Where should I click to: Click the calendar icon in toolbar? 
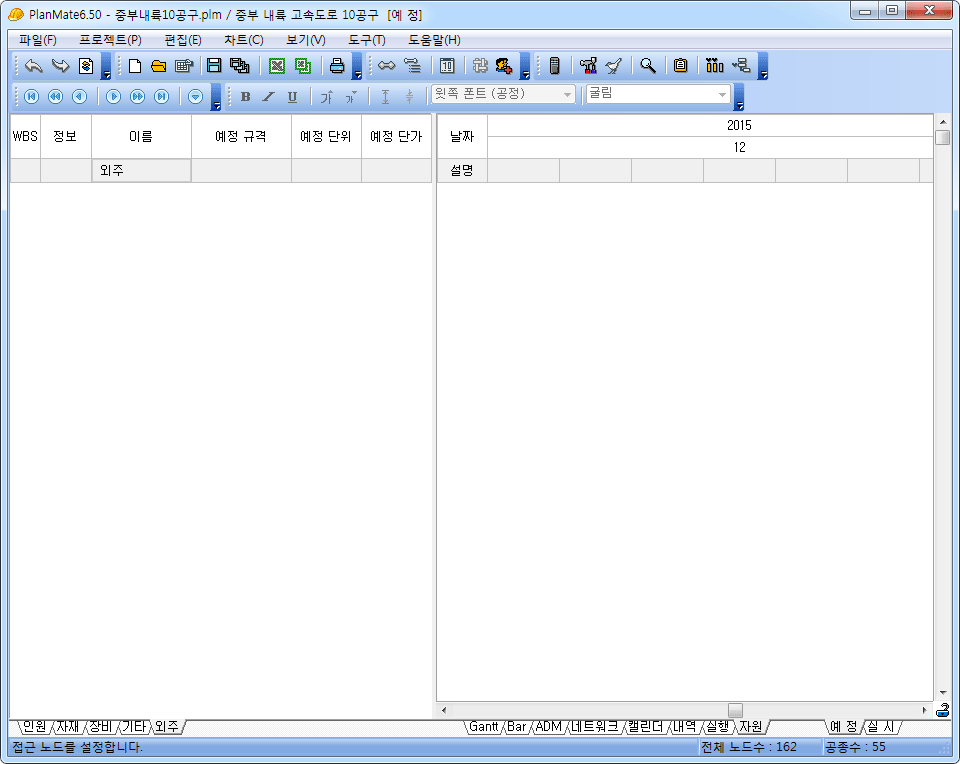[x=447, y=66]
